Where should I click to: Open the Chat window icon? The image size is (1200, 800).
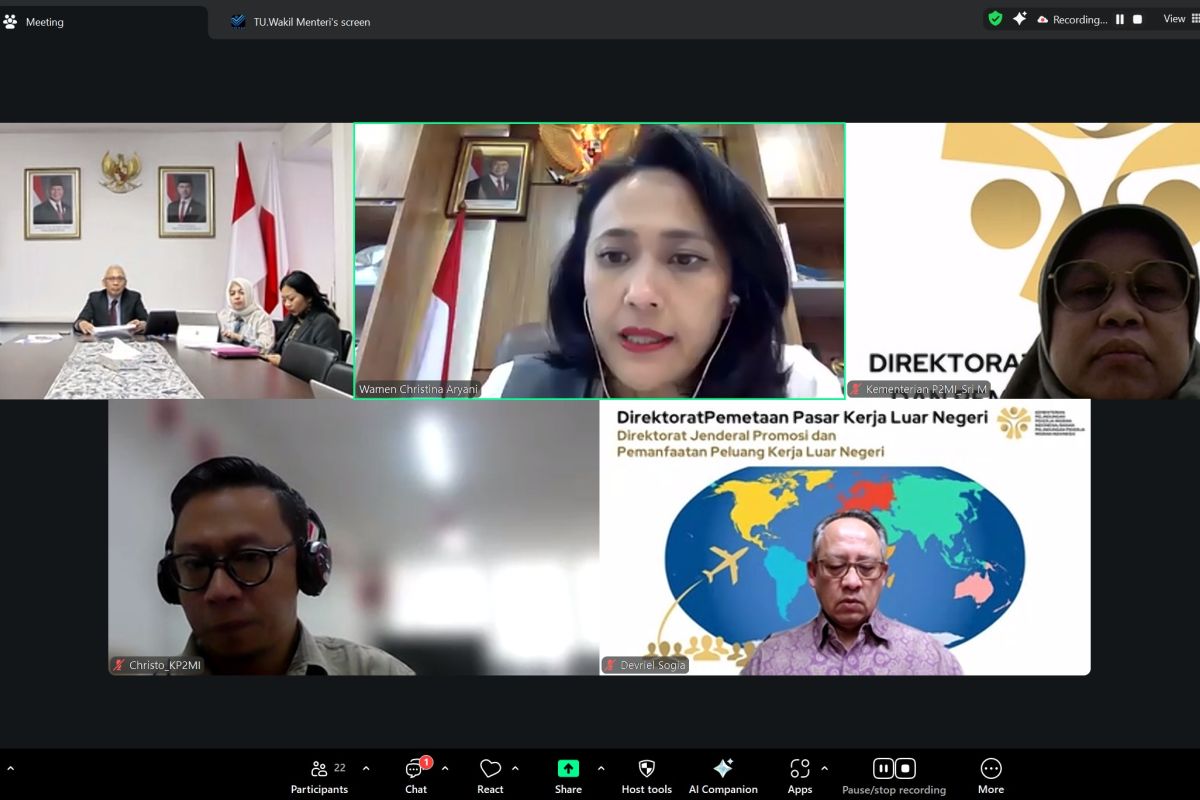click(414, 770)
